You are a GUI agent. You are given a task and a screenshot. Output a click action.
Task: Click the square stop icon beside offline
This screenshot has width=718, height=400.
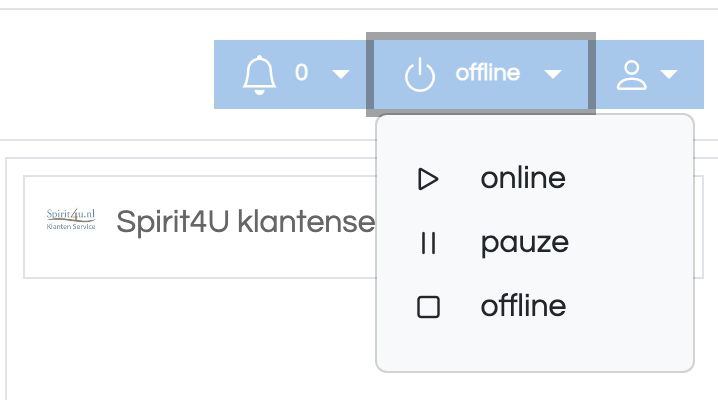[x=428, y=307]
